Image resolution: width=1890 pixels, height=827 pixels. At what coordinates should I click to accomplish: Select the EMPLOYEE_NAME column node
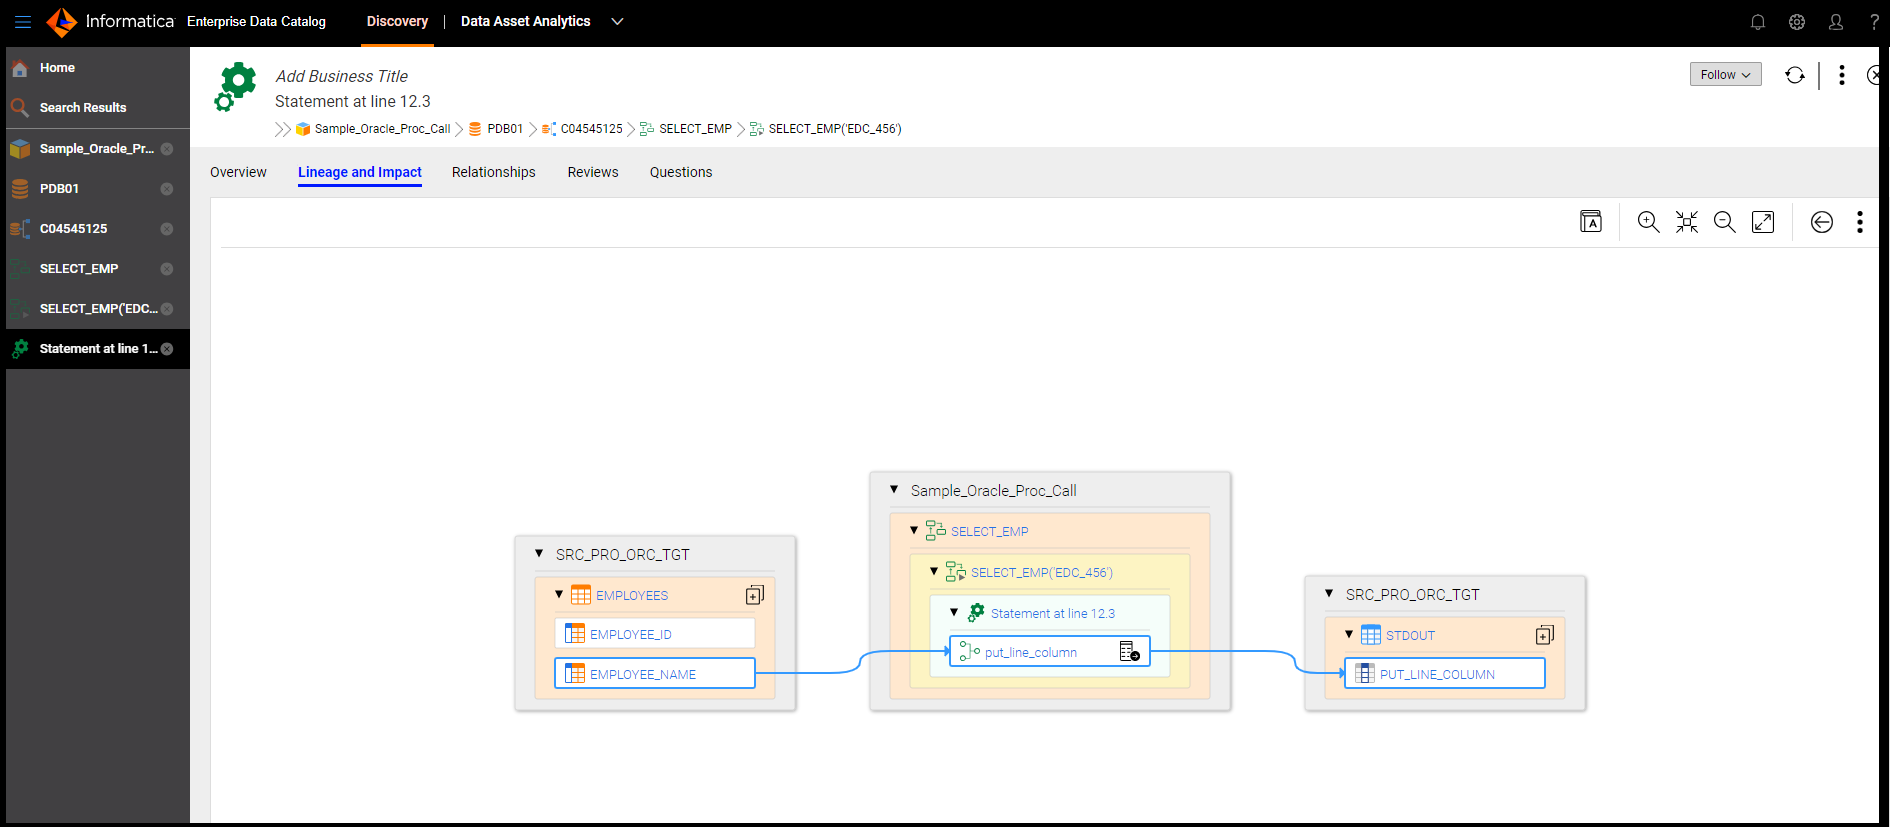[x=655, y=674]
